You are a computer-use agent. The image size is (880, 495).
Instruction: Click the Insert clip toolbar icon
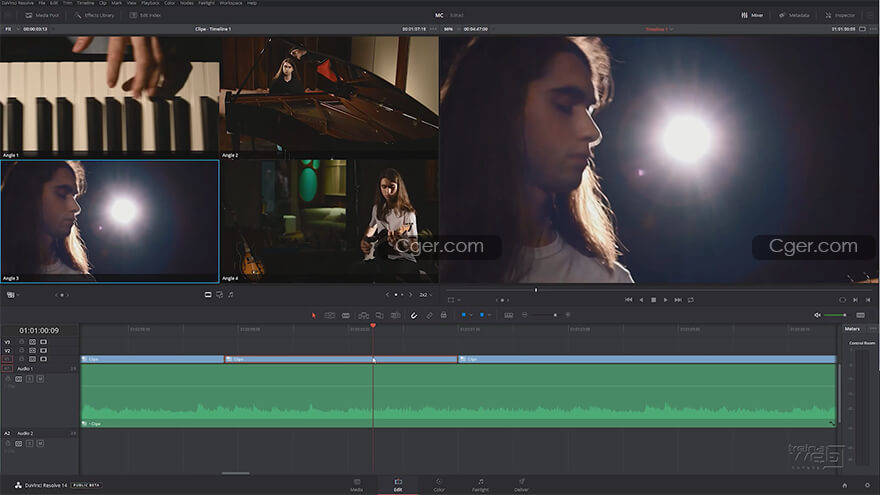[x=364, y=315]
